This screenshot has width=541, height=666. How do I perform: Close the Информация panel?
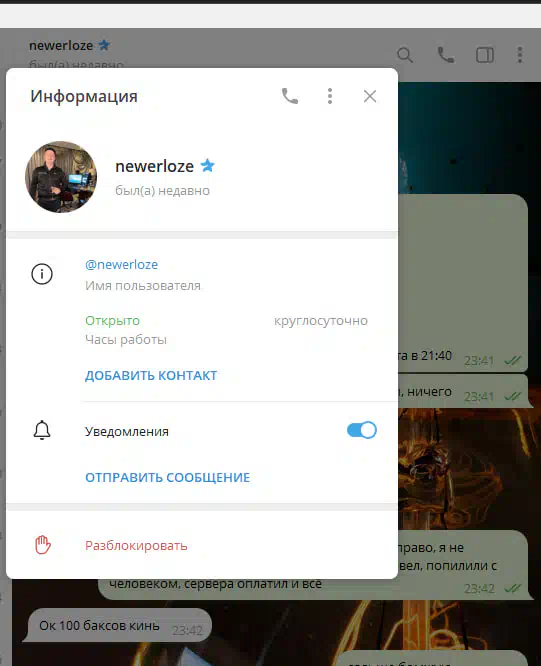pyautogui.click(x=370, y=96)
